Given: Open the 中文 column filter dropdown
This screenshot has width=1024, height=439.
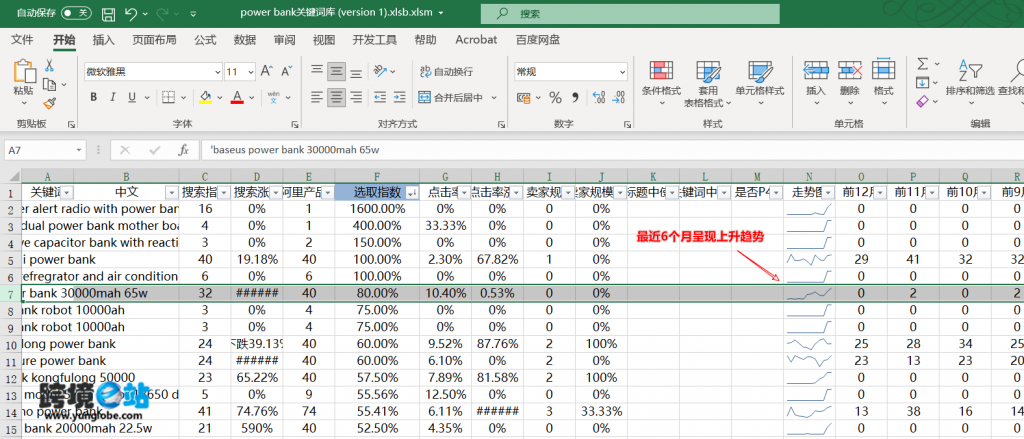Looking at the screenshot, I should point(171,193).
